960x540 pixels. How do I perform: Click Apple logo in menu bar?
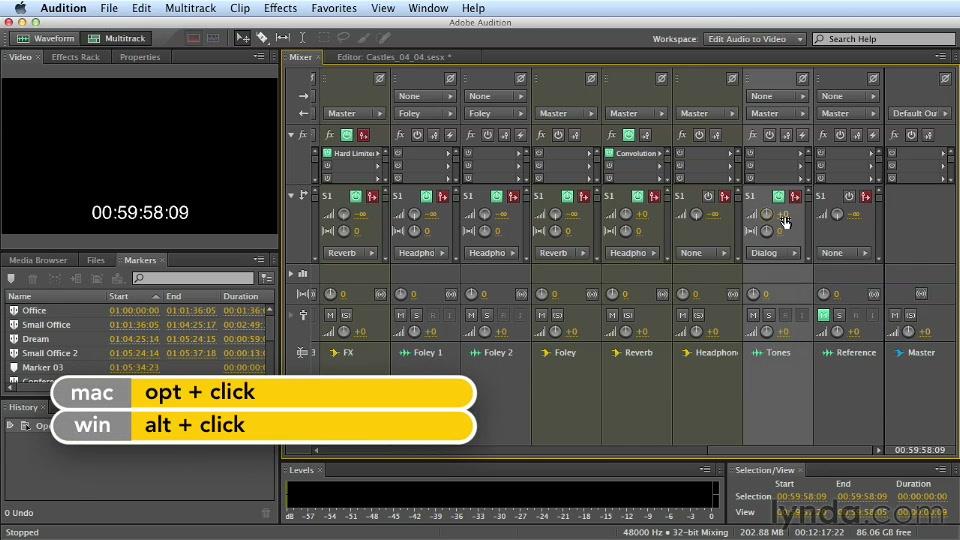tap(20, 8)
